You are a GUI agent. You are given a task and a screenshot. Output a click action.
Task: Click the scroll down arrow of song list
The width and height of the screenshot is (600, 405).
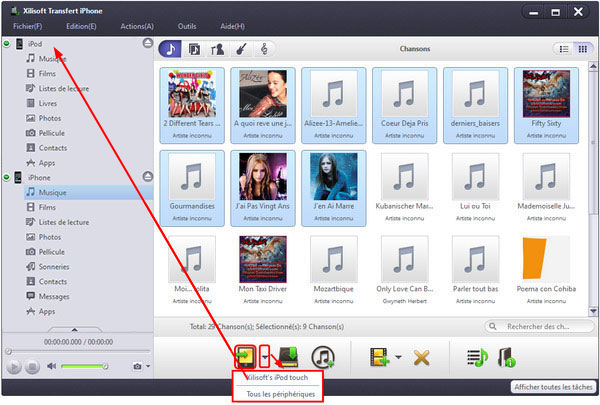[x=593, y=312]
